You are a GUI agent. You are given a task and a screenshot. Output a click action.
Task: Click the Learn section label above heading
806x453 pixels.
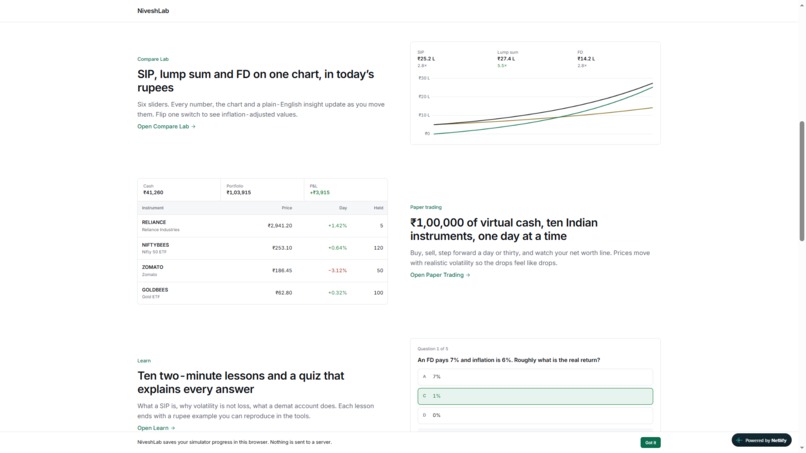tap(144, 361)
